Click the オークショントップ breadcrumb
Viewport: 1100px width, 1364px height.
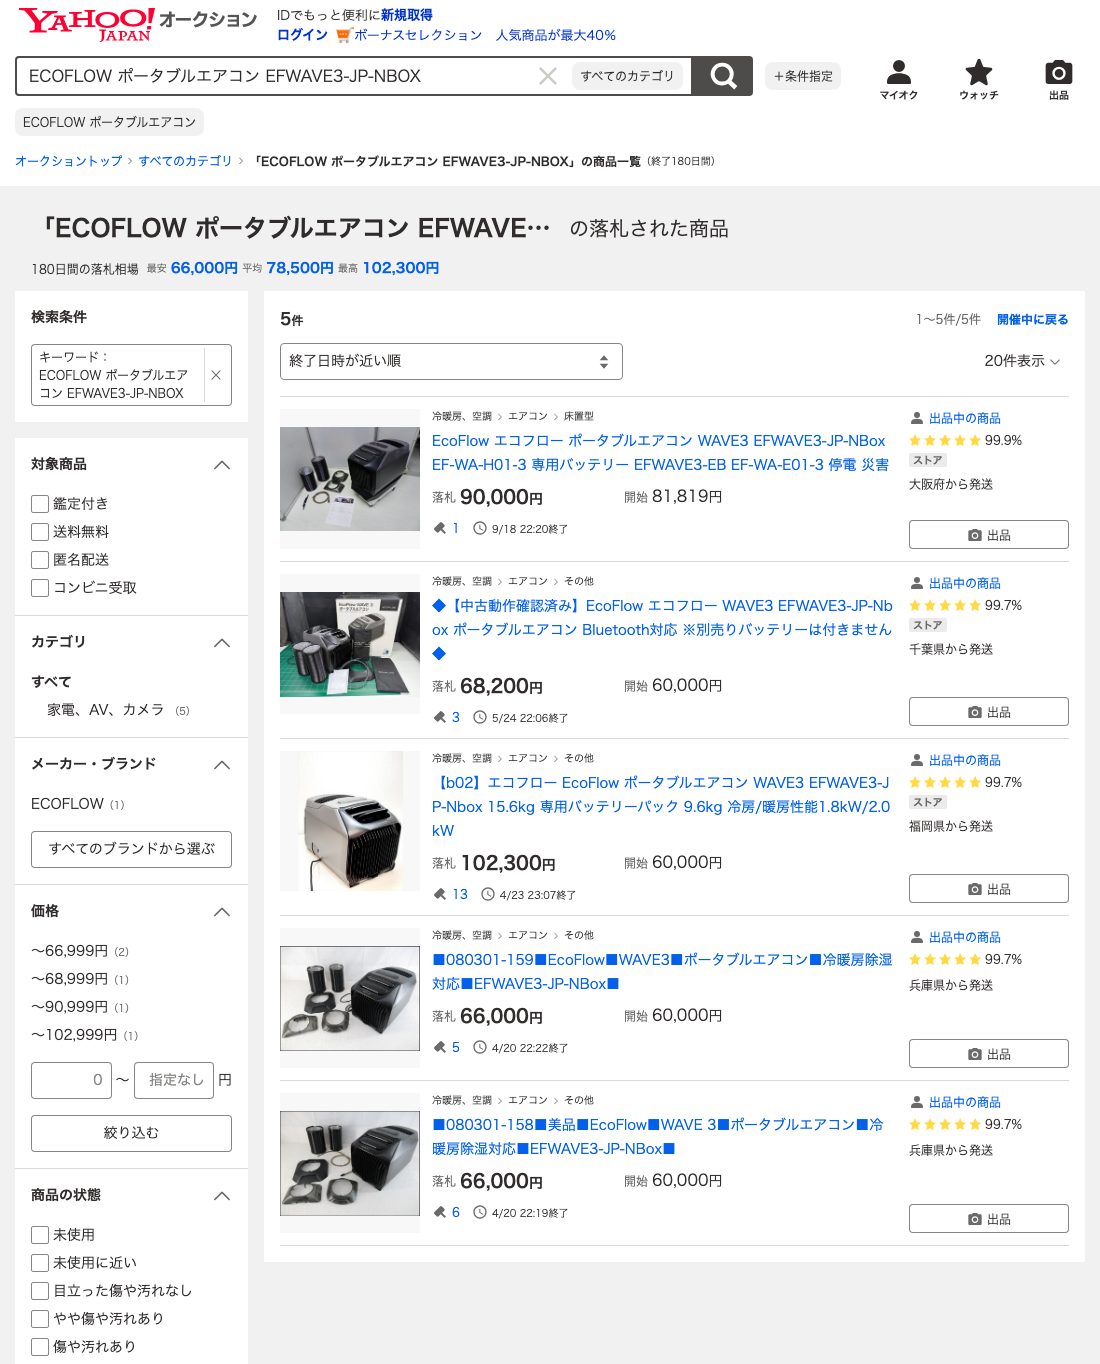pyautogui.click(x=69, y=161)
